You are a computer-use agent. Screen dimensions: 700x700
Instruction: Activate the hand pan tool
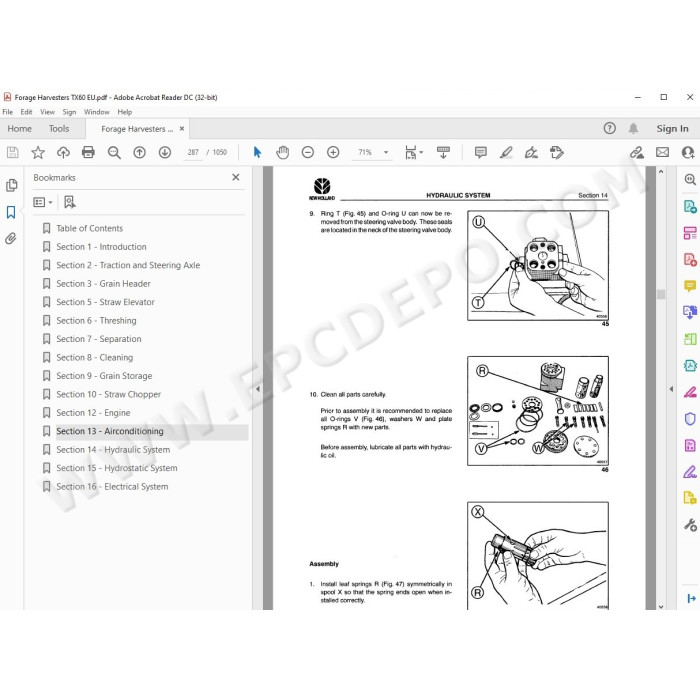[283, 153]
